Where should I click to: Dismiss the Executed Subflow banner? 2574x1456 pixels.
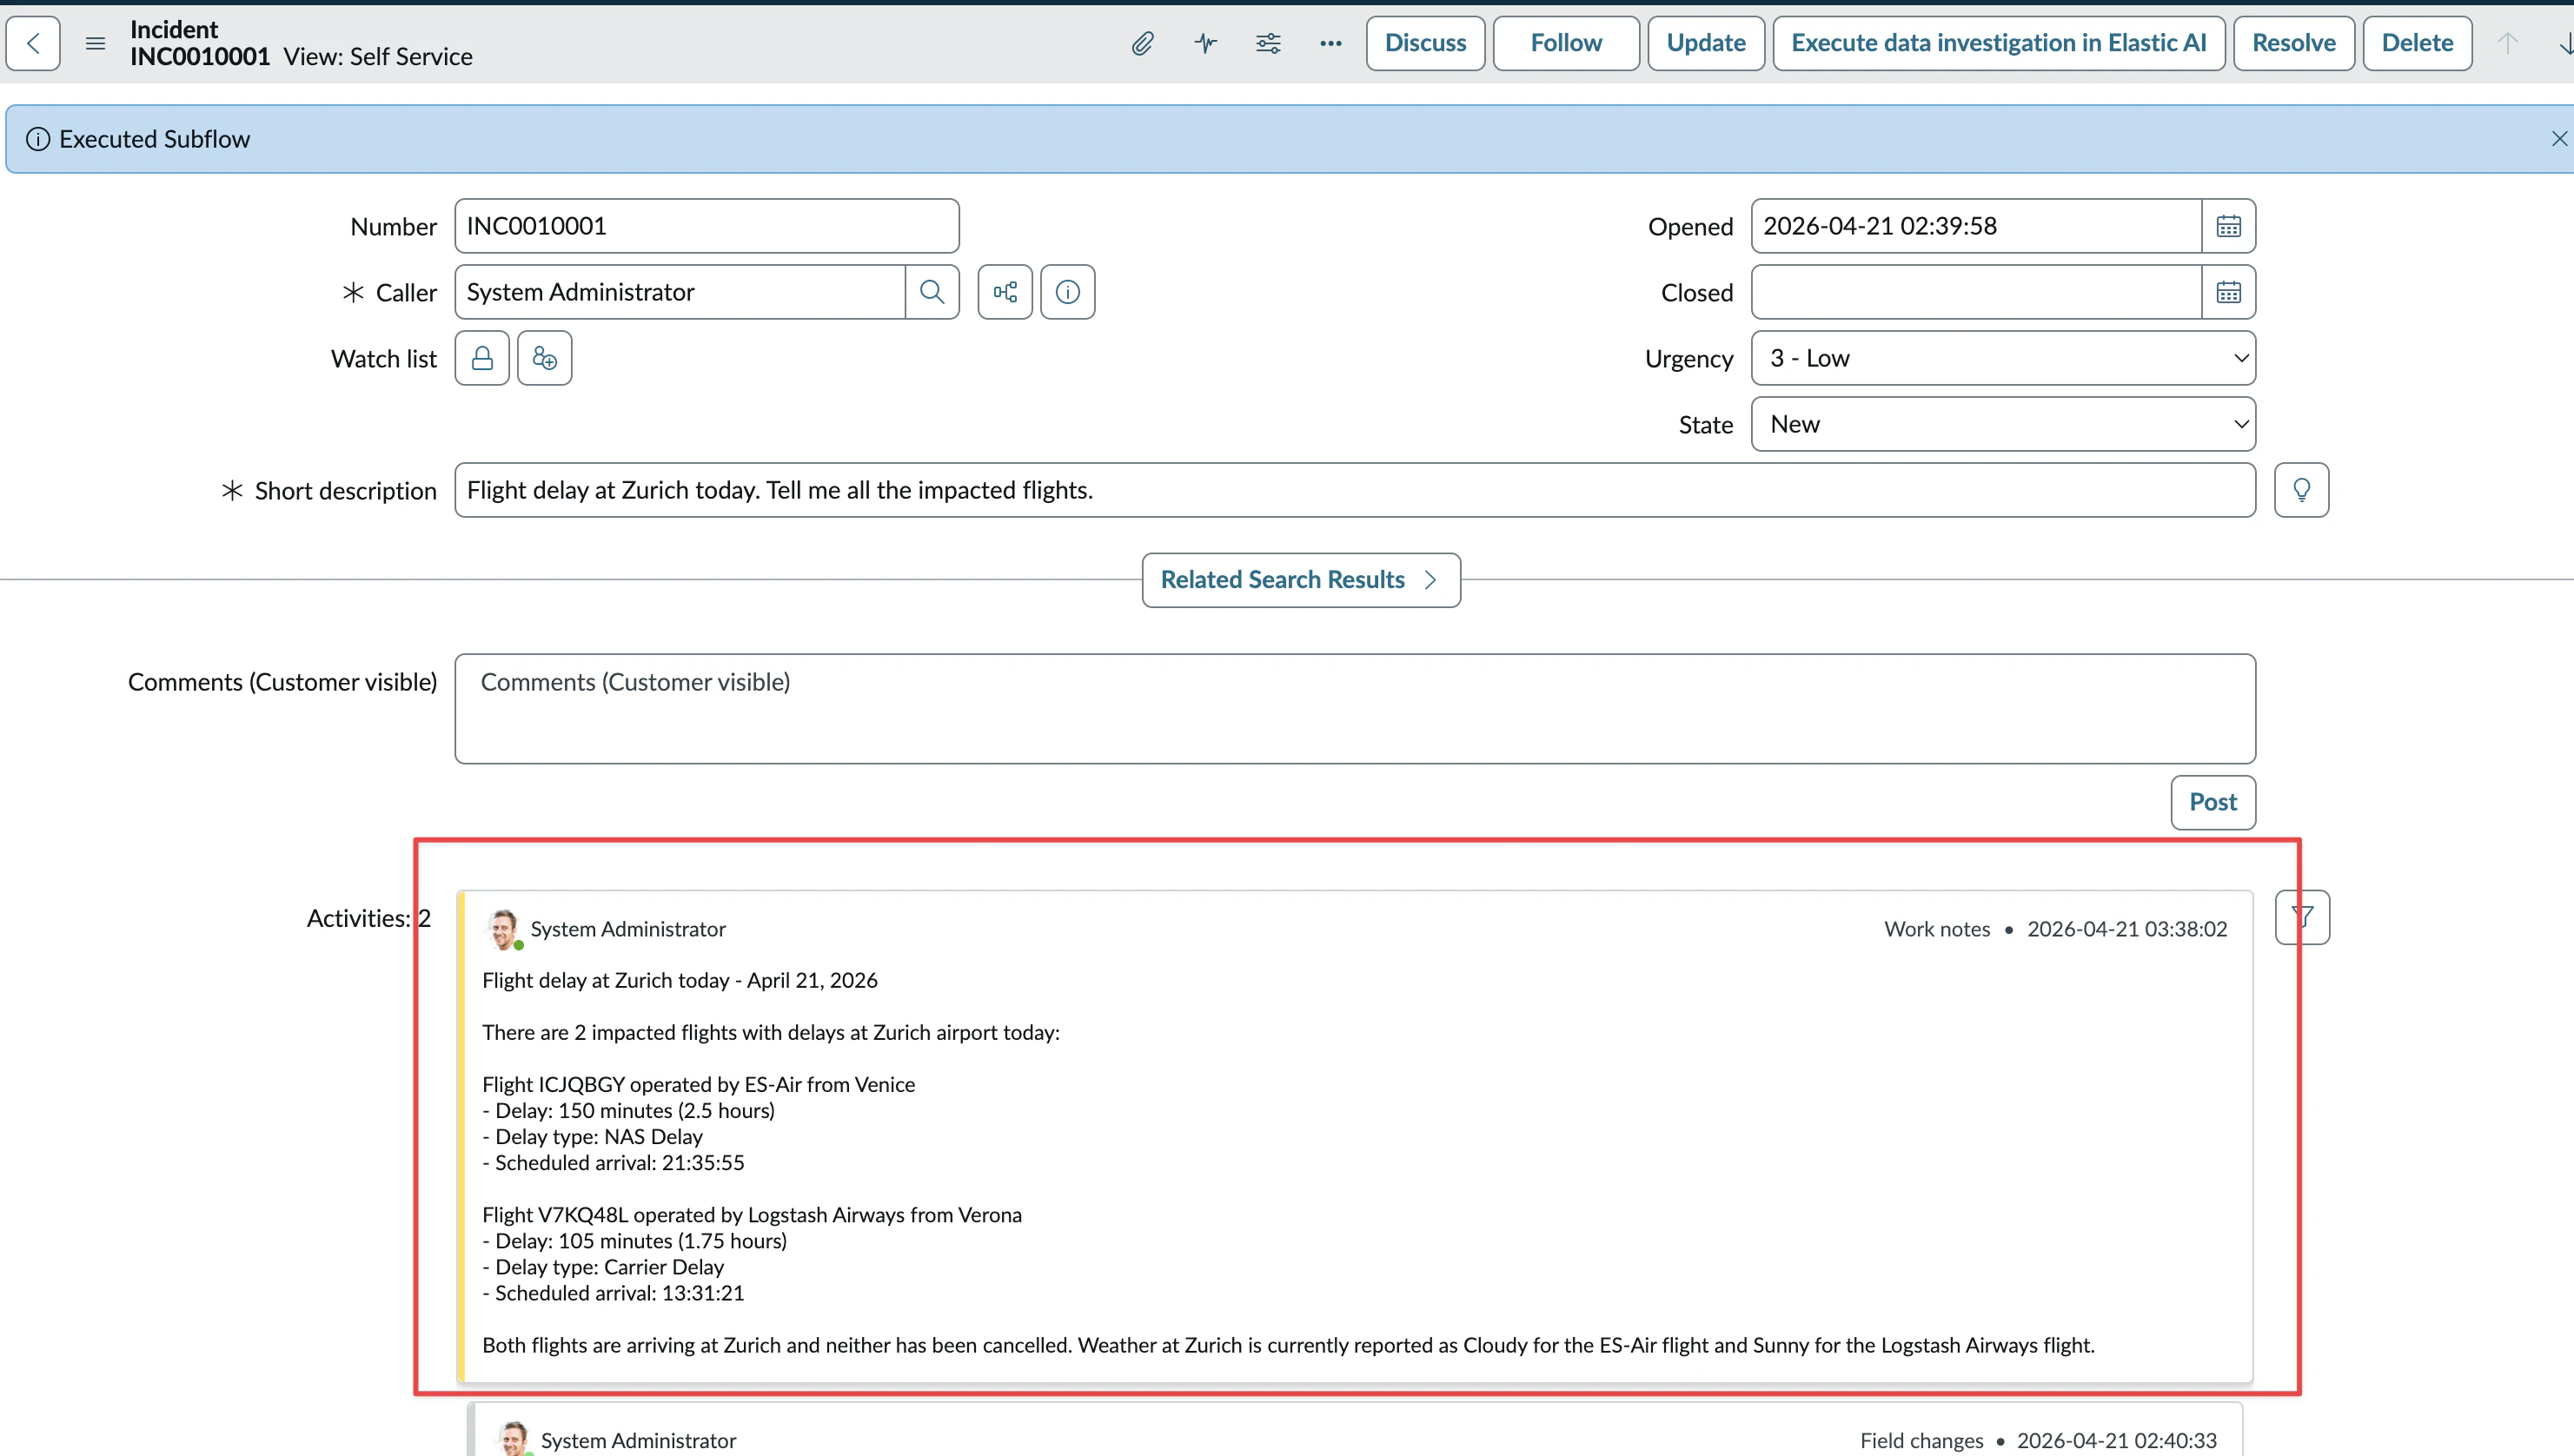(x=2558, y=139)
